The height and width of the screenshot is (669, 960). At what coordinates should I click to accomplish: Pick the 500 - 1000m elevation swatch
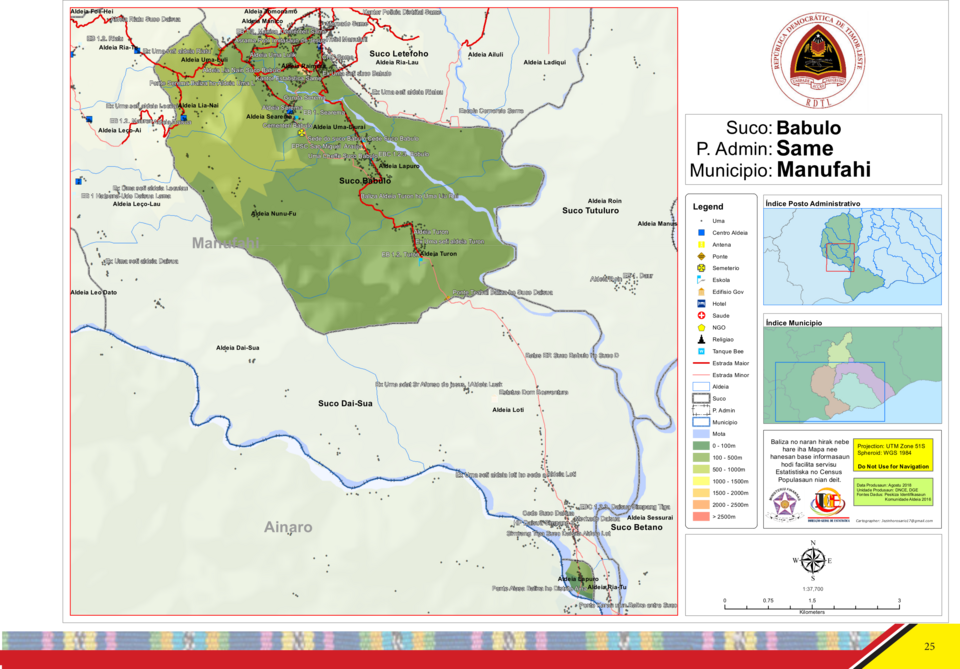pos(701,469)
